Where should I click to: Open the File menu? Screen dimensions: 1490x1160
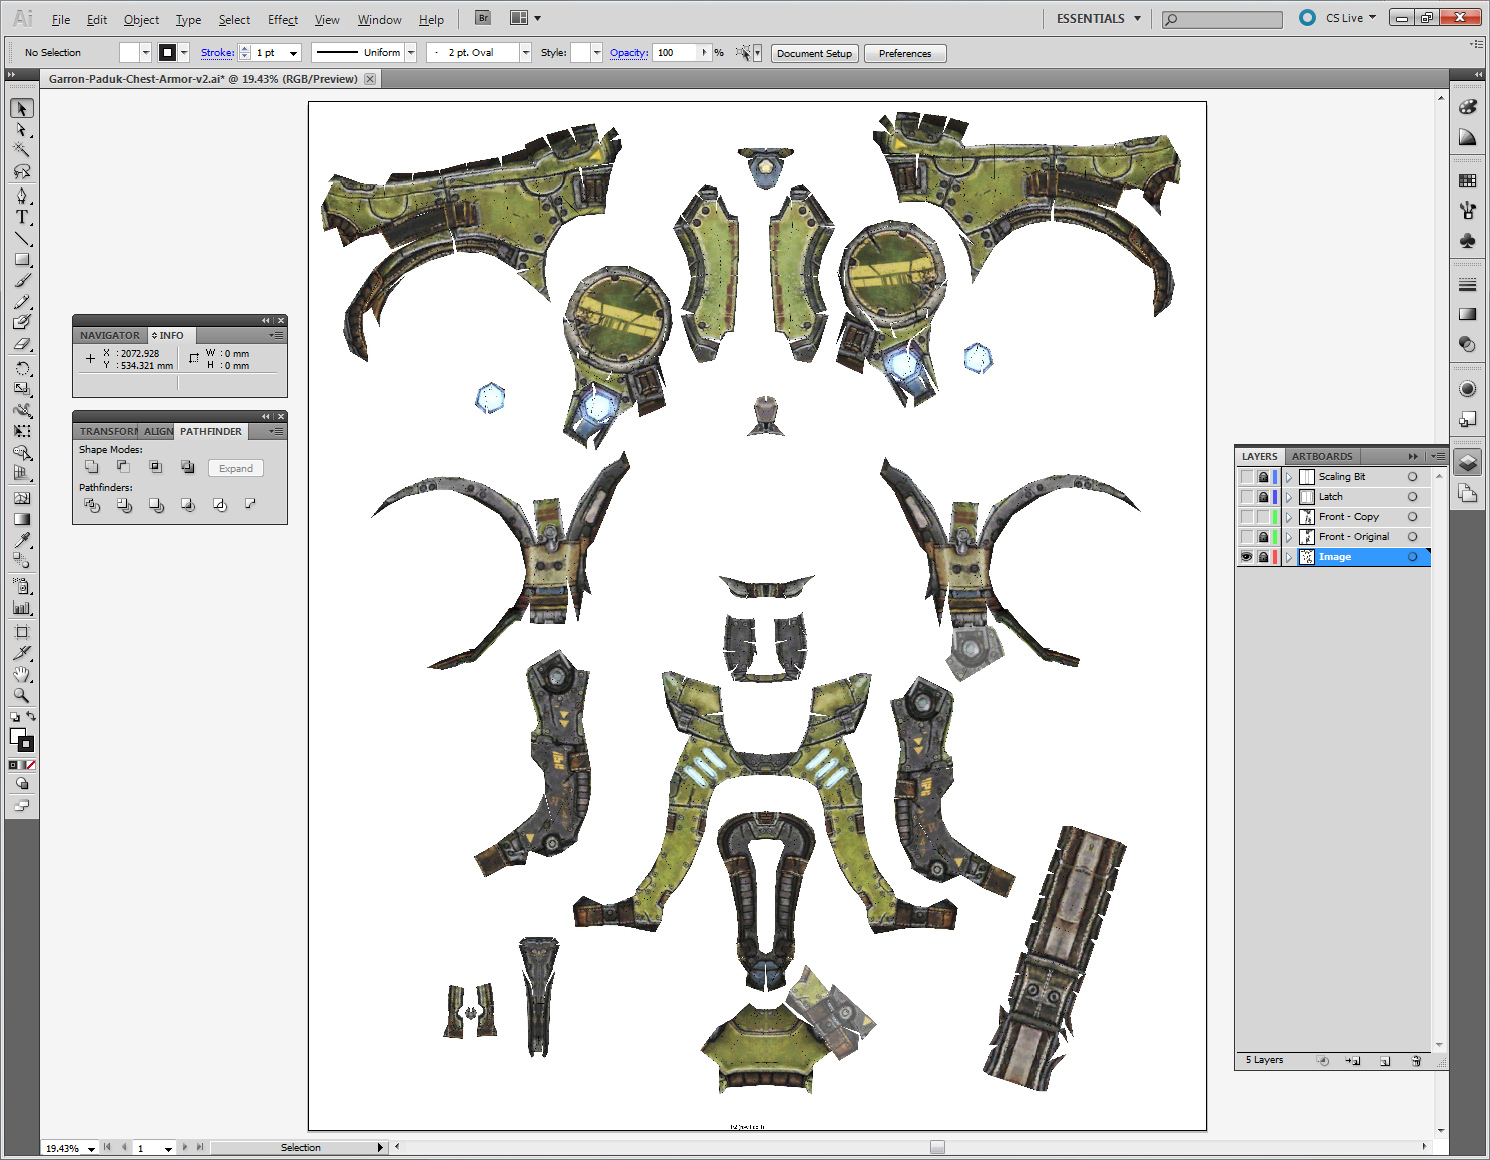point(61,19)
